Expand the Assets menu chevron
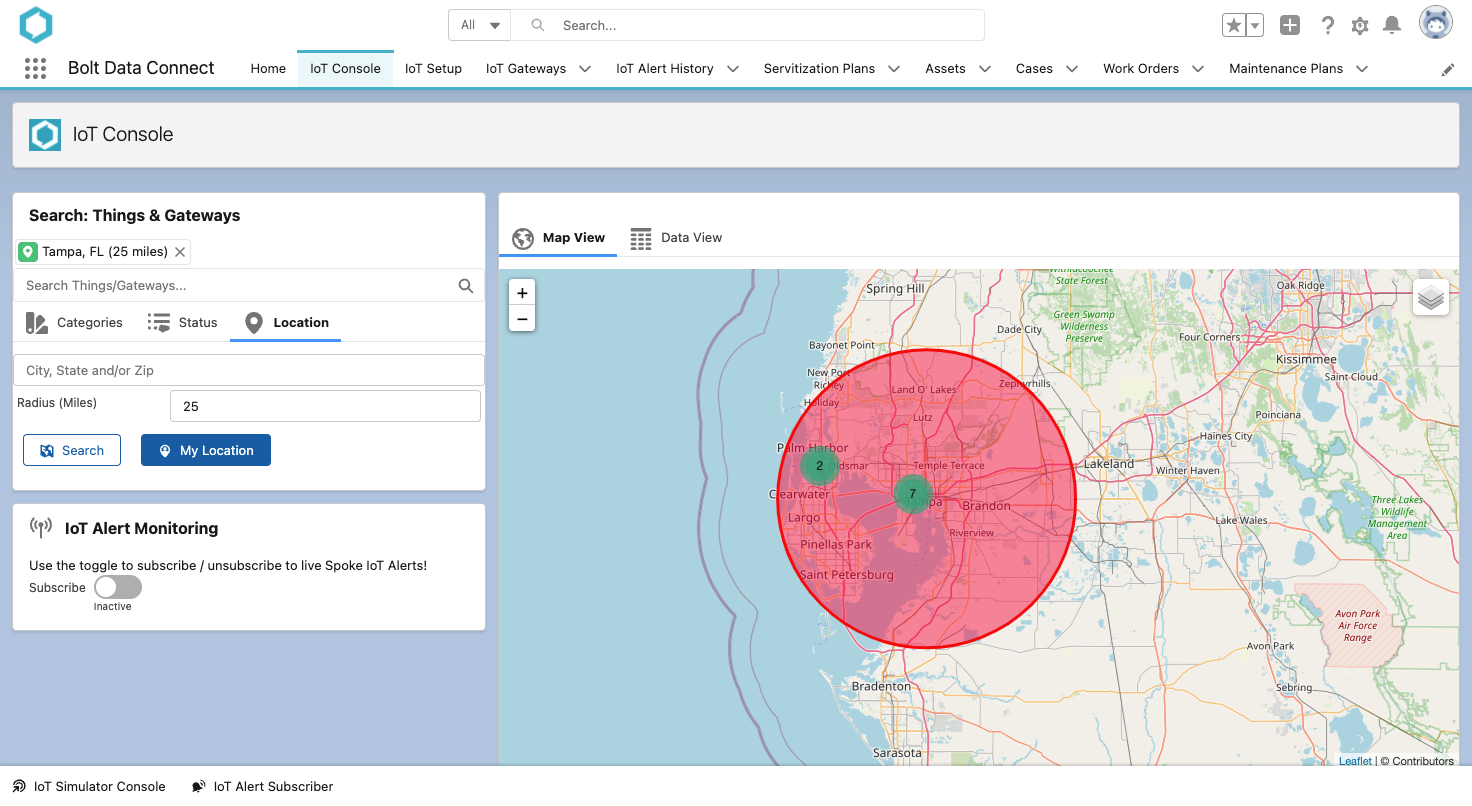Viewport: 1472px width, 806px height. (985, 69)
